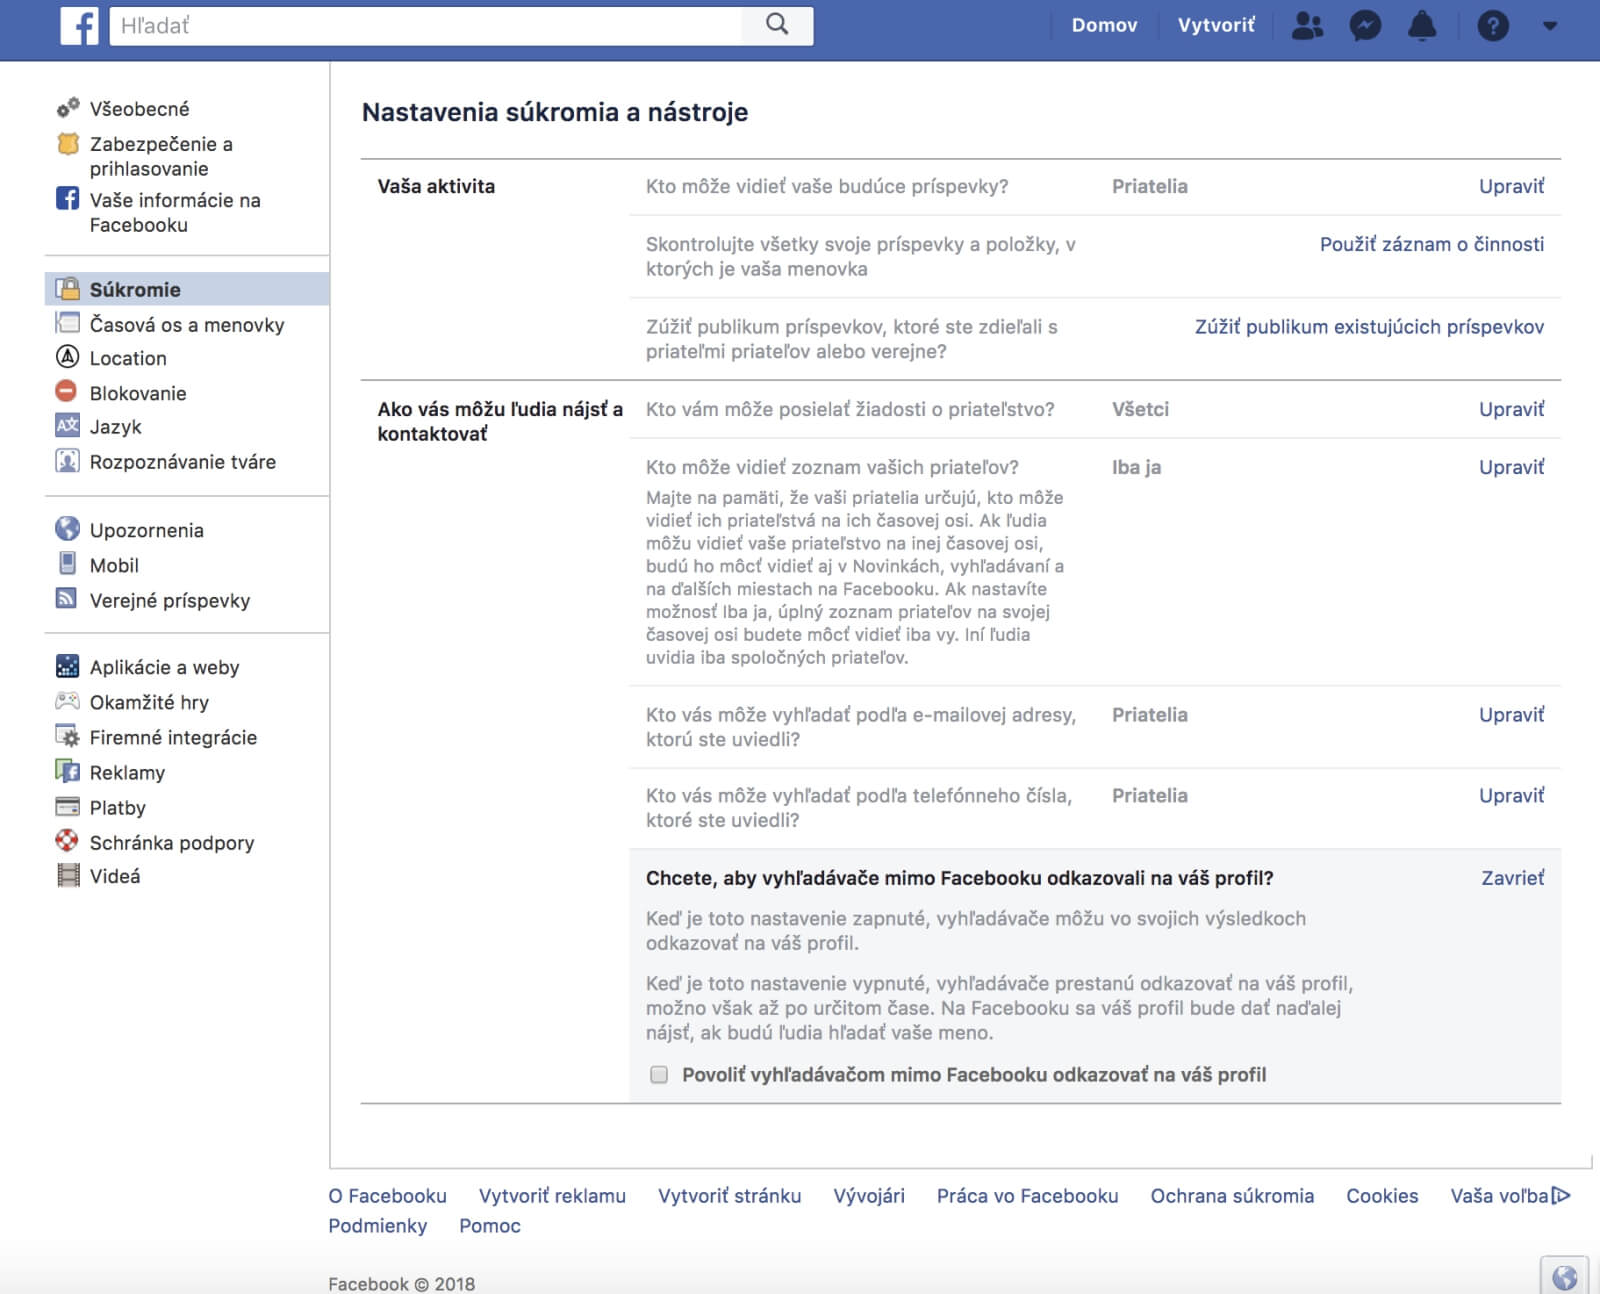Click the Zabezpečenie a prihlasovanie shield icon
Screen dimensions: 1600x1294
pos(67,144)
